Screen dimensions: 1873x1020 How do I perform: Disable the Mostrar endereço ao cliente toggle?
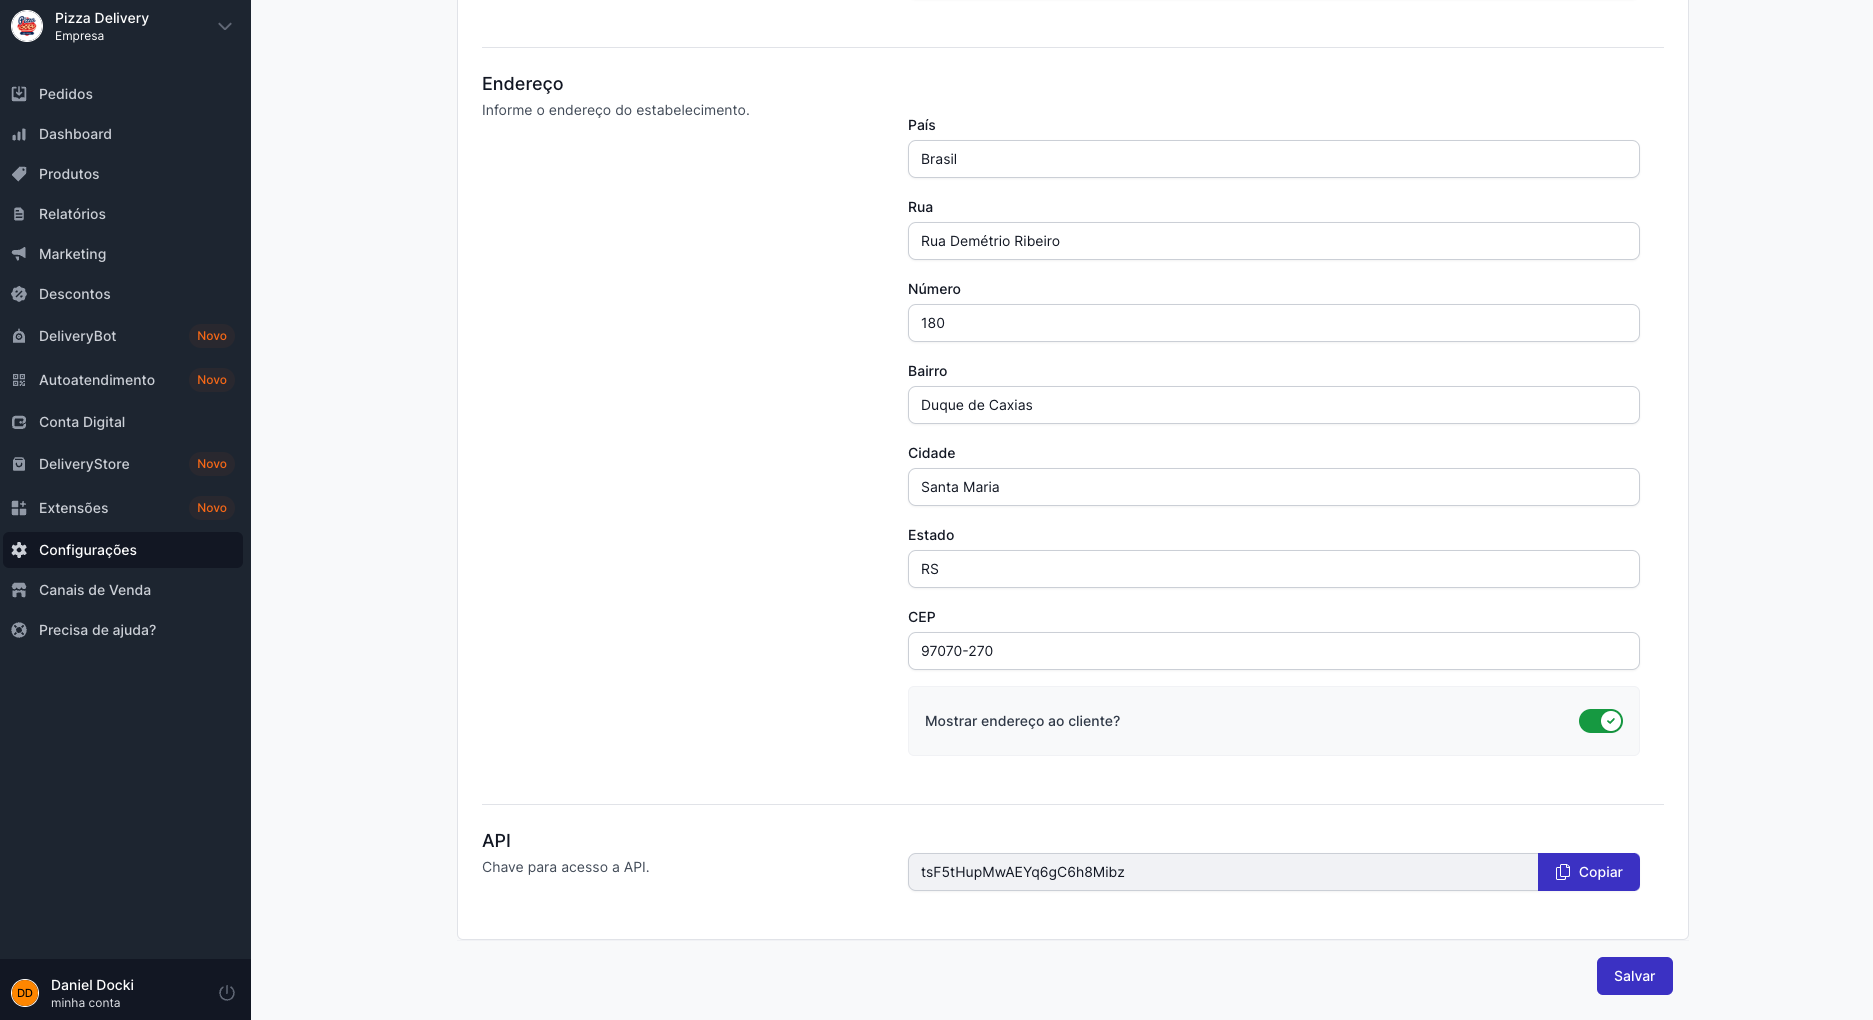click(1600, 721)
